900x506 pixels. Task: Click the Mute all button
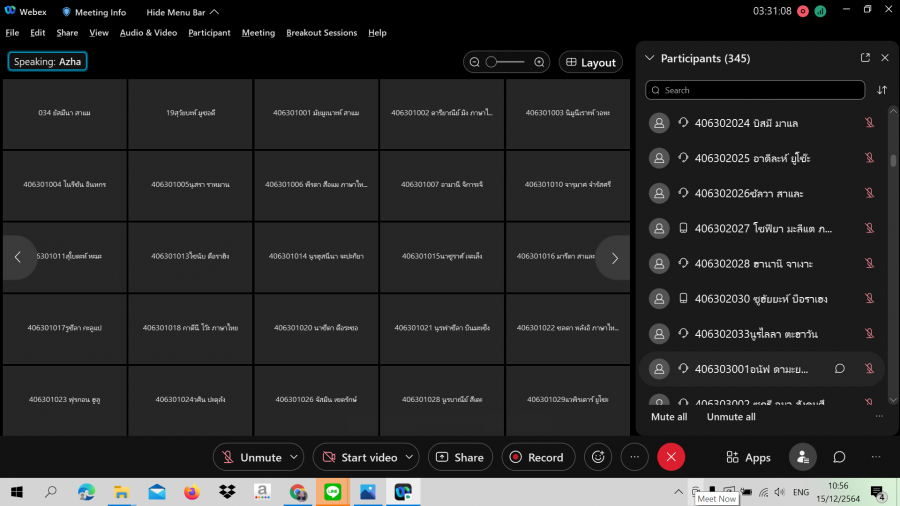click(x=669, y=417)
